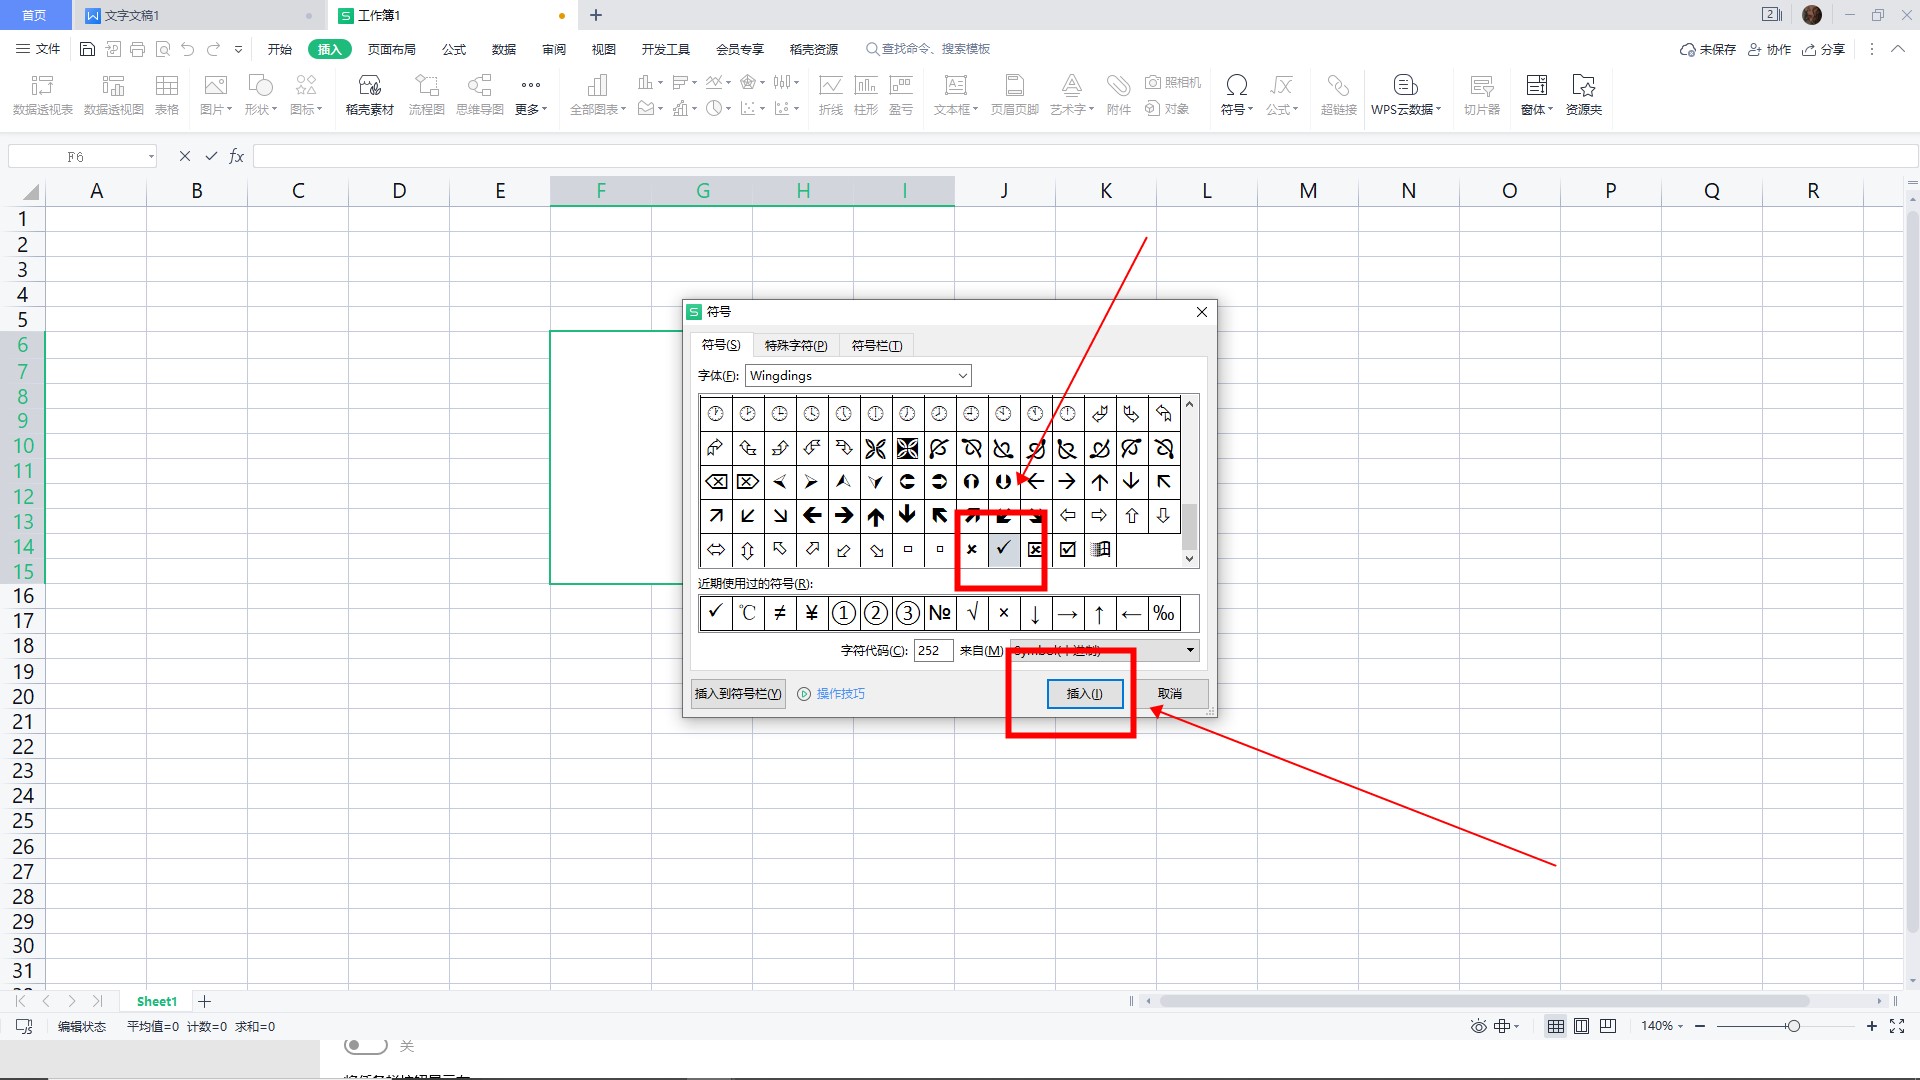Click the 符号 (Symbol) omega icon in ribbon
This screenshot has height=1080, width=1920.
pyautogui.click(x=1236, y=86)
